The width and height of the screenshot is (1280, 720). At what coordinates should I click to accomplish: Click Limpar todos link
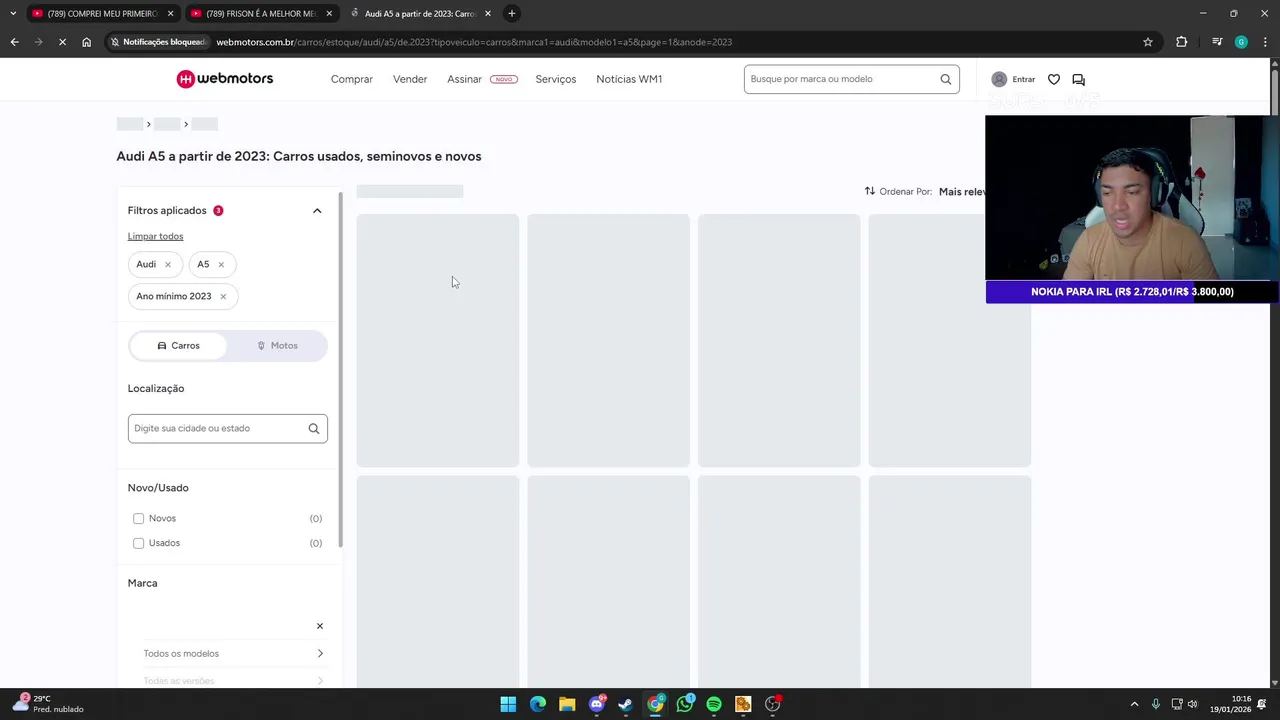click(x=155, y=236)
